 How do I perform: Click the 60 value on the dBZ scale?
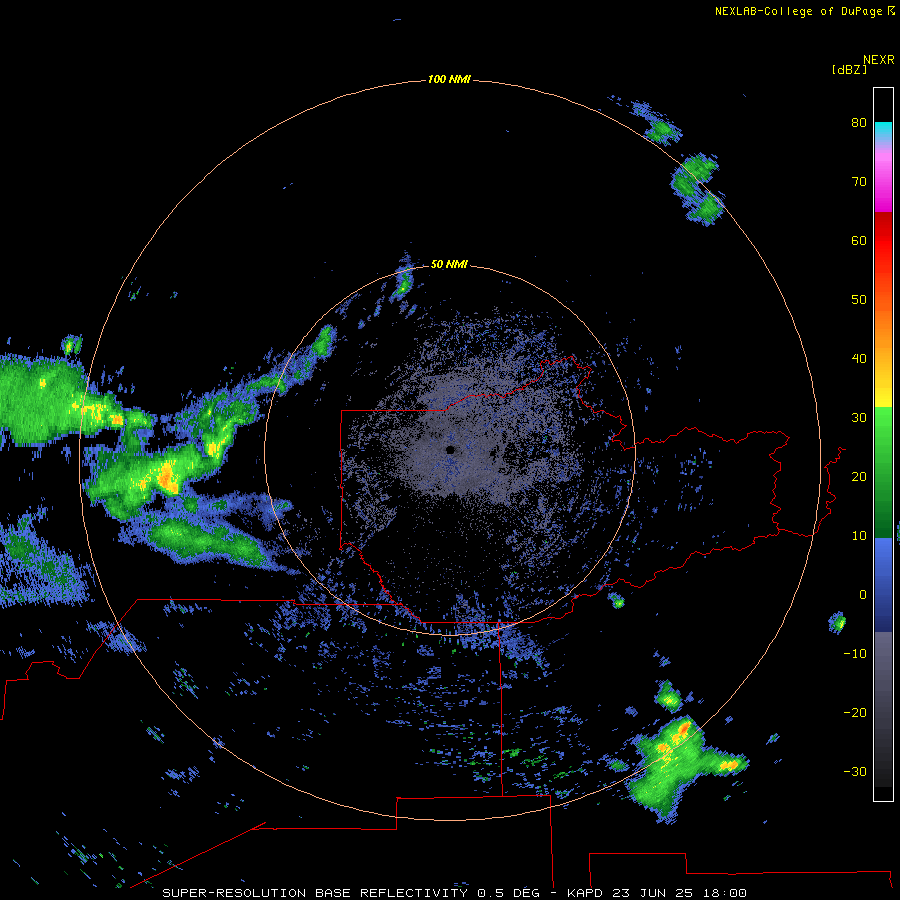coord(859,240)
